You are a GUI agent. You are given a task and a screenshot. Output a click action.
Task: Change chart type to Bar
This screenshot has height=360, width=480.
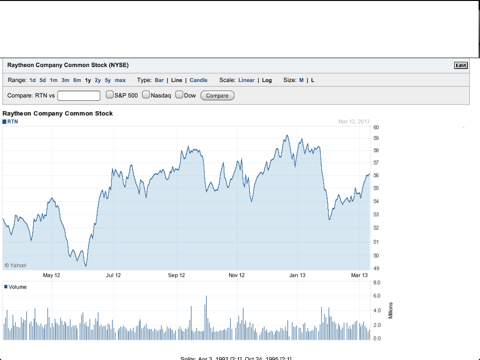(x=159, y=80)
